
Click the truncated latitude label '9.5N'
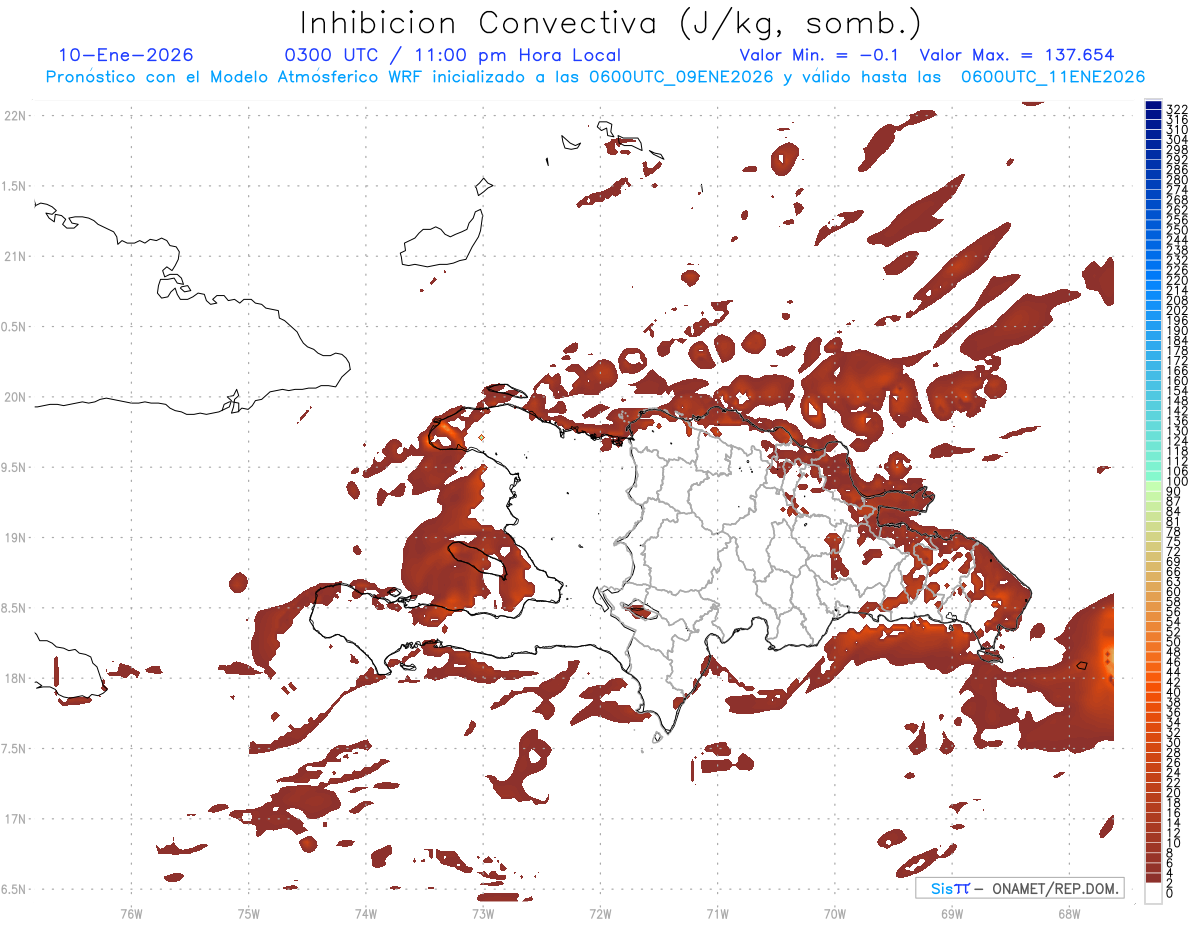13,467
